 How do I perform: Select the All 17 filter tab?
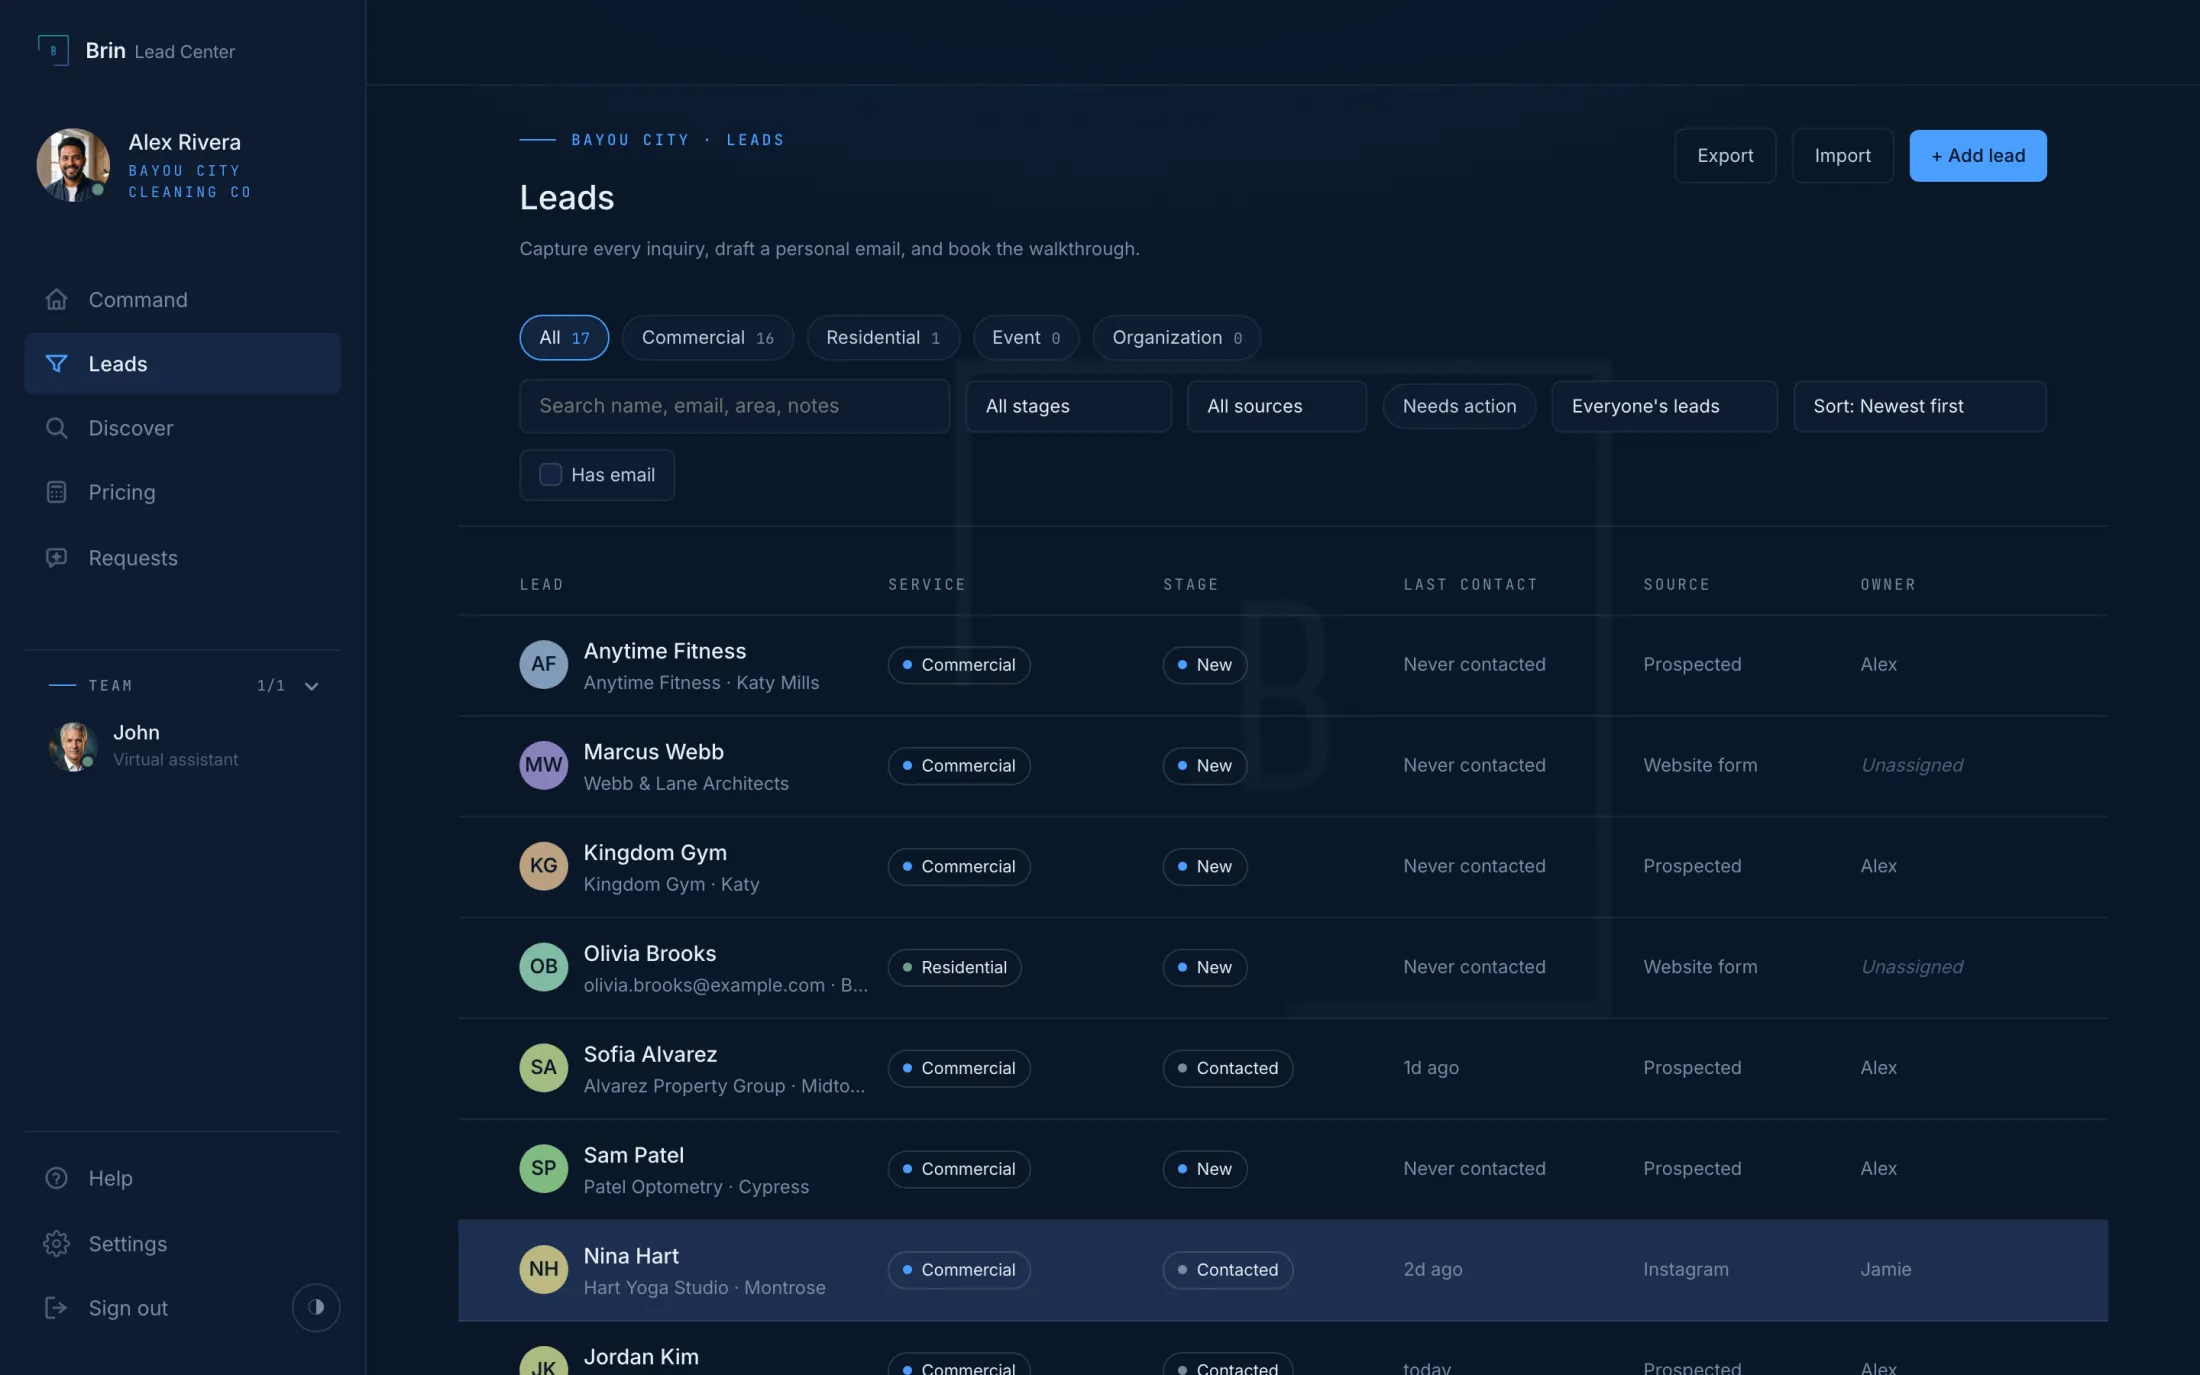point(564,338)
